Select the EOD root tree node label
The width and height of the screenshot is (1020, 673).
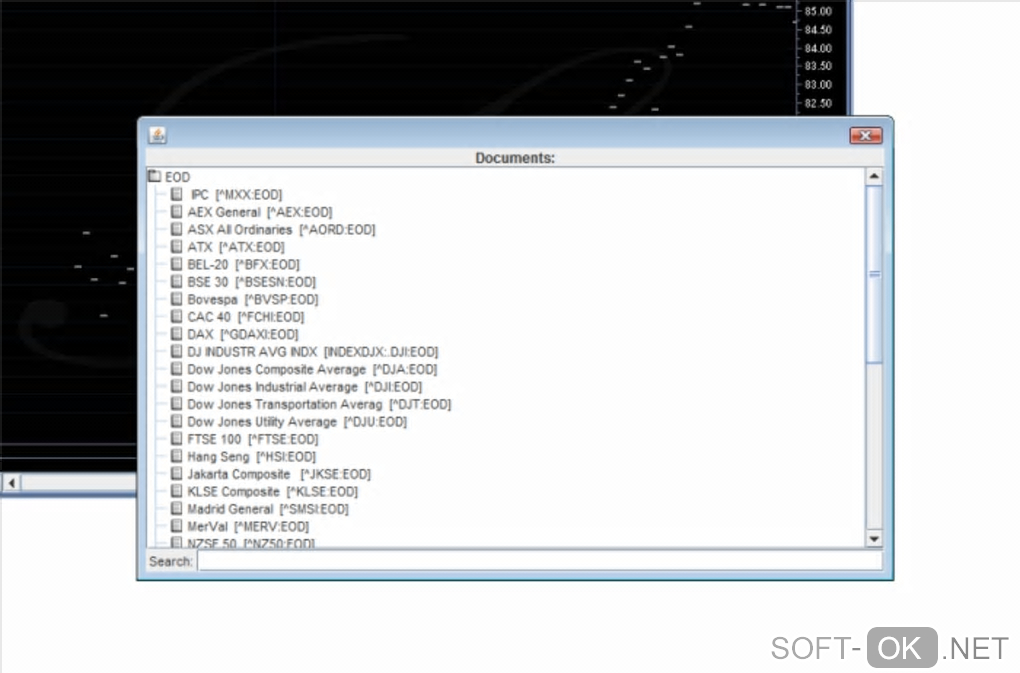pos(177,177)
